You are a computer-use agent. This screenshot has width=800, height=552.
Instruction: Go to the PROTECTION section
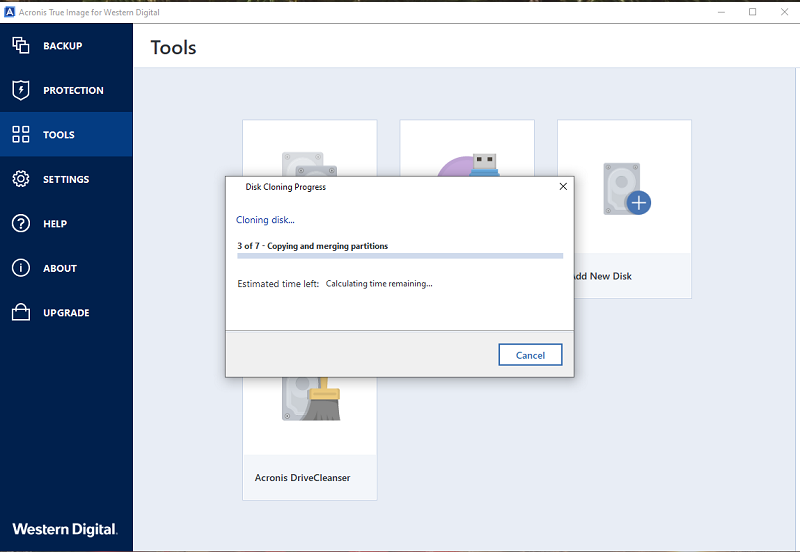(x=73, y=90)
